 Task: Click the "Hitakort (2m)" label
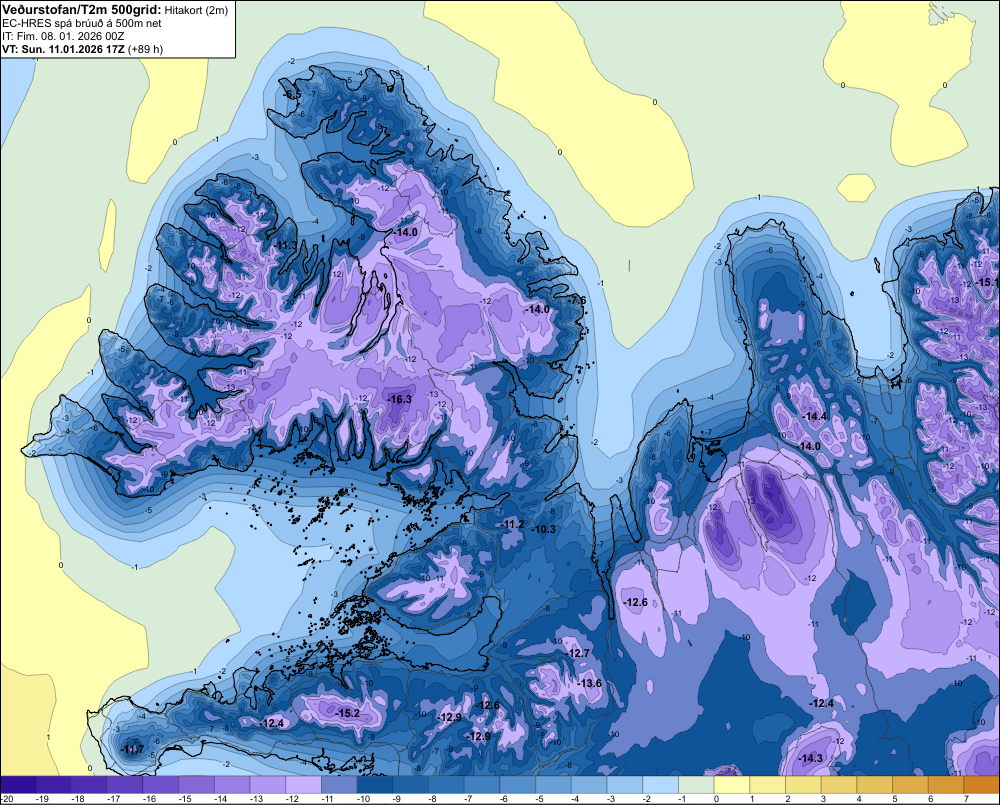pos(196,10)
